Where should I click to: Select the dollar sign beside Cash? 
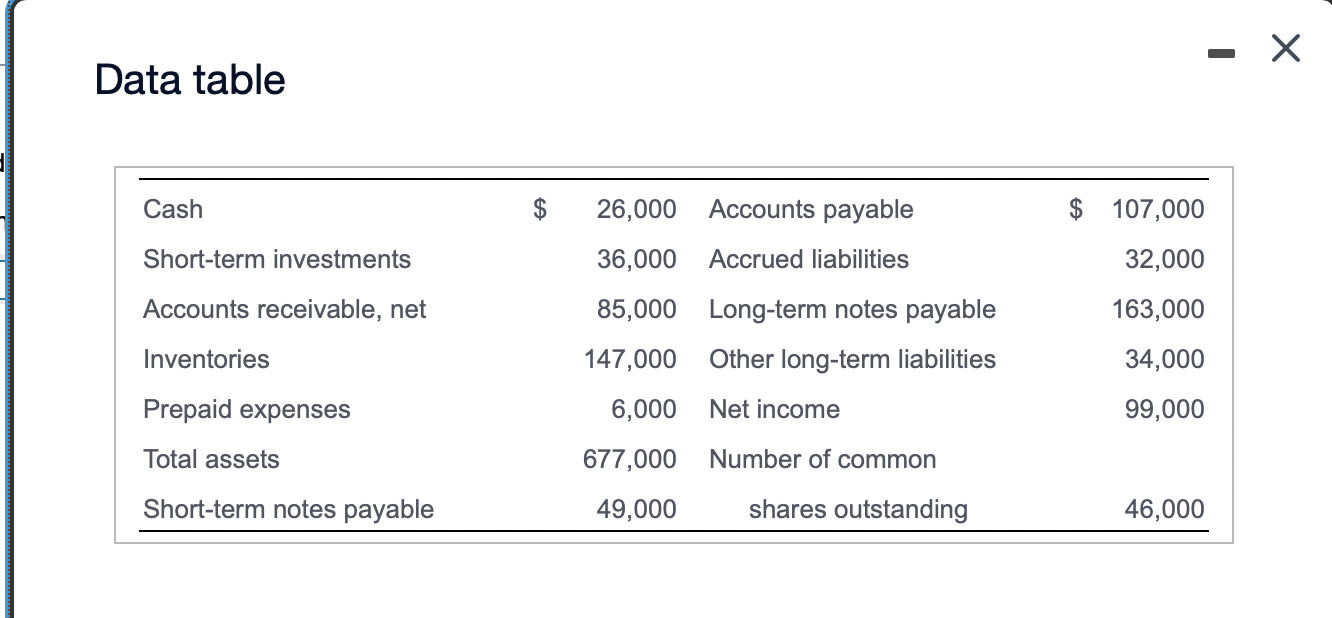(538, 209)
